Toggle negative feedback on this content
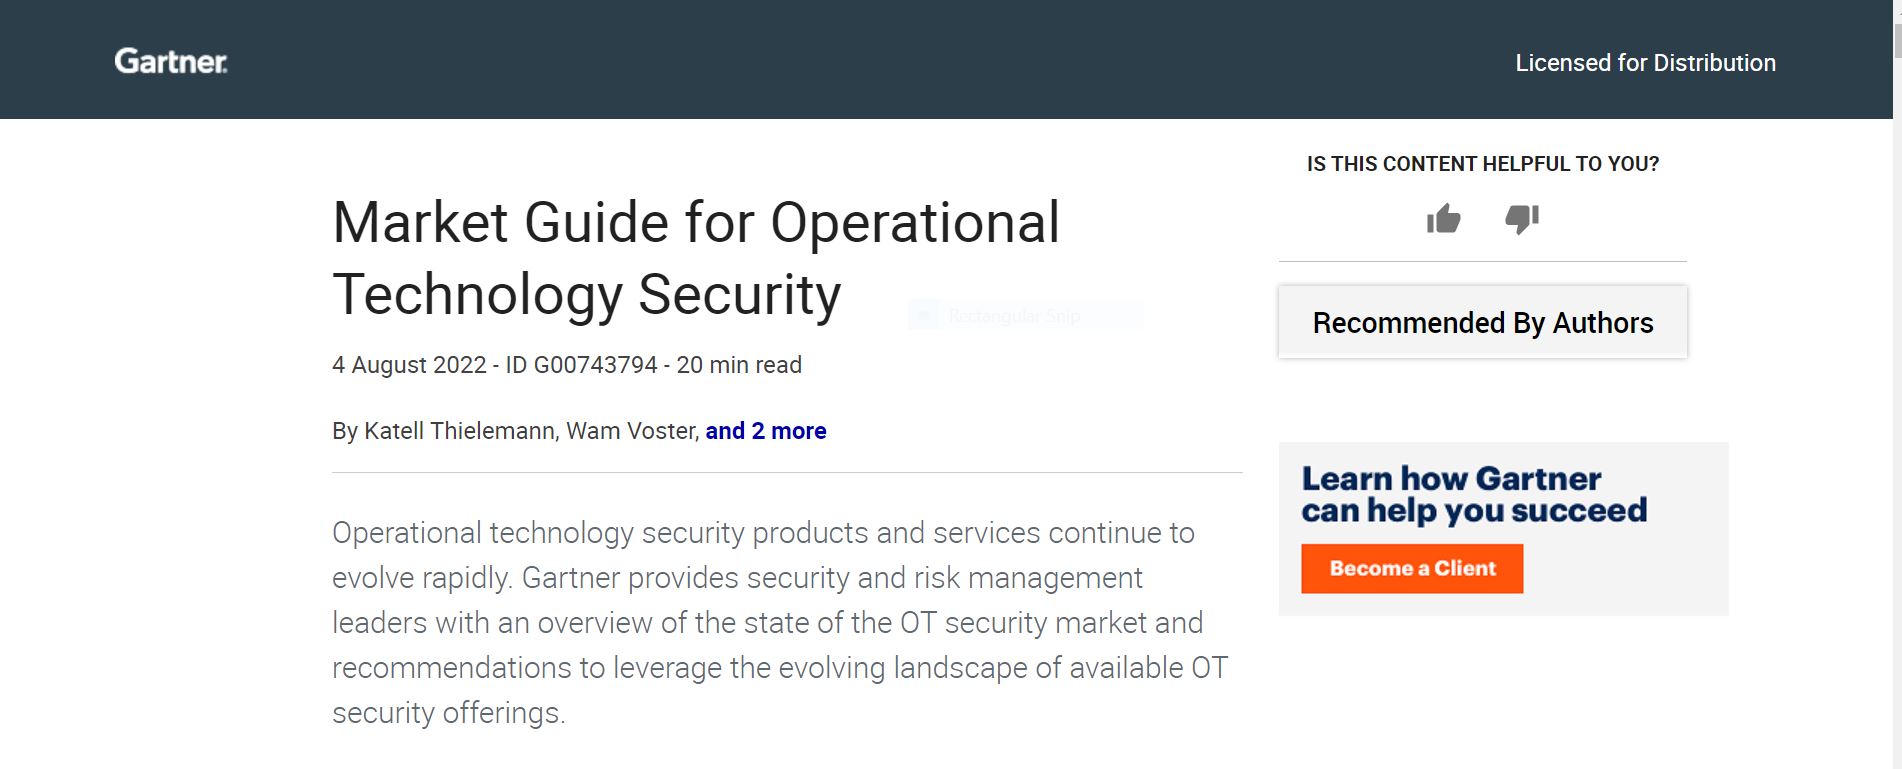Viewport: 1902px width, 769px height. point(1521,220)
